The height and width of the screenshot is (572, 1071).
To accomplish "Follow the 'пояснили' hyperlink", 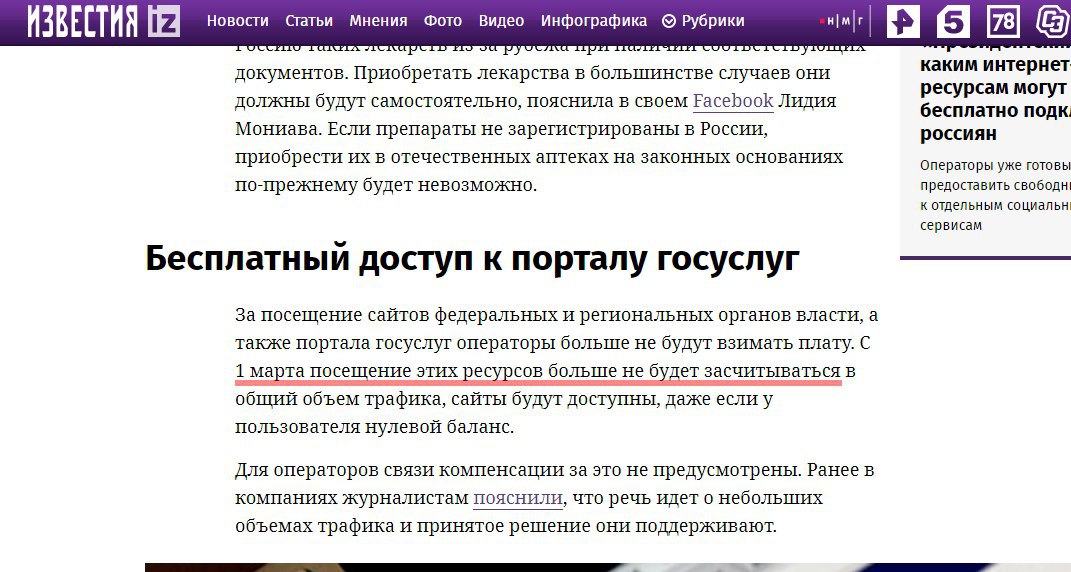I will 518,498.
